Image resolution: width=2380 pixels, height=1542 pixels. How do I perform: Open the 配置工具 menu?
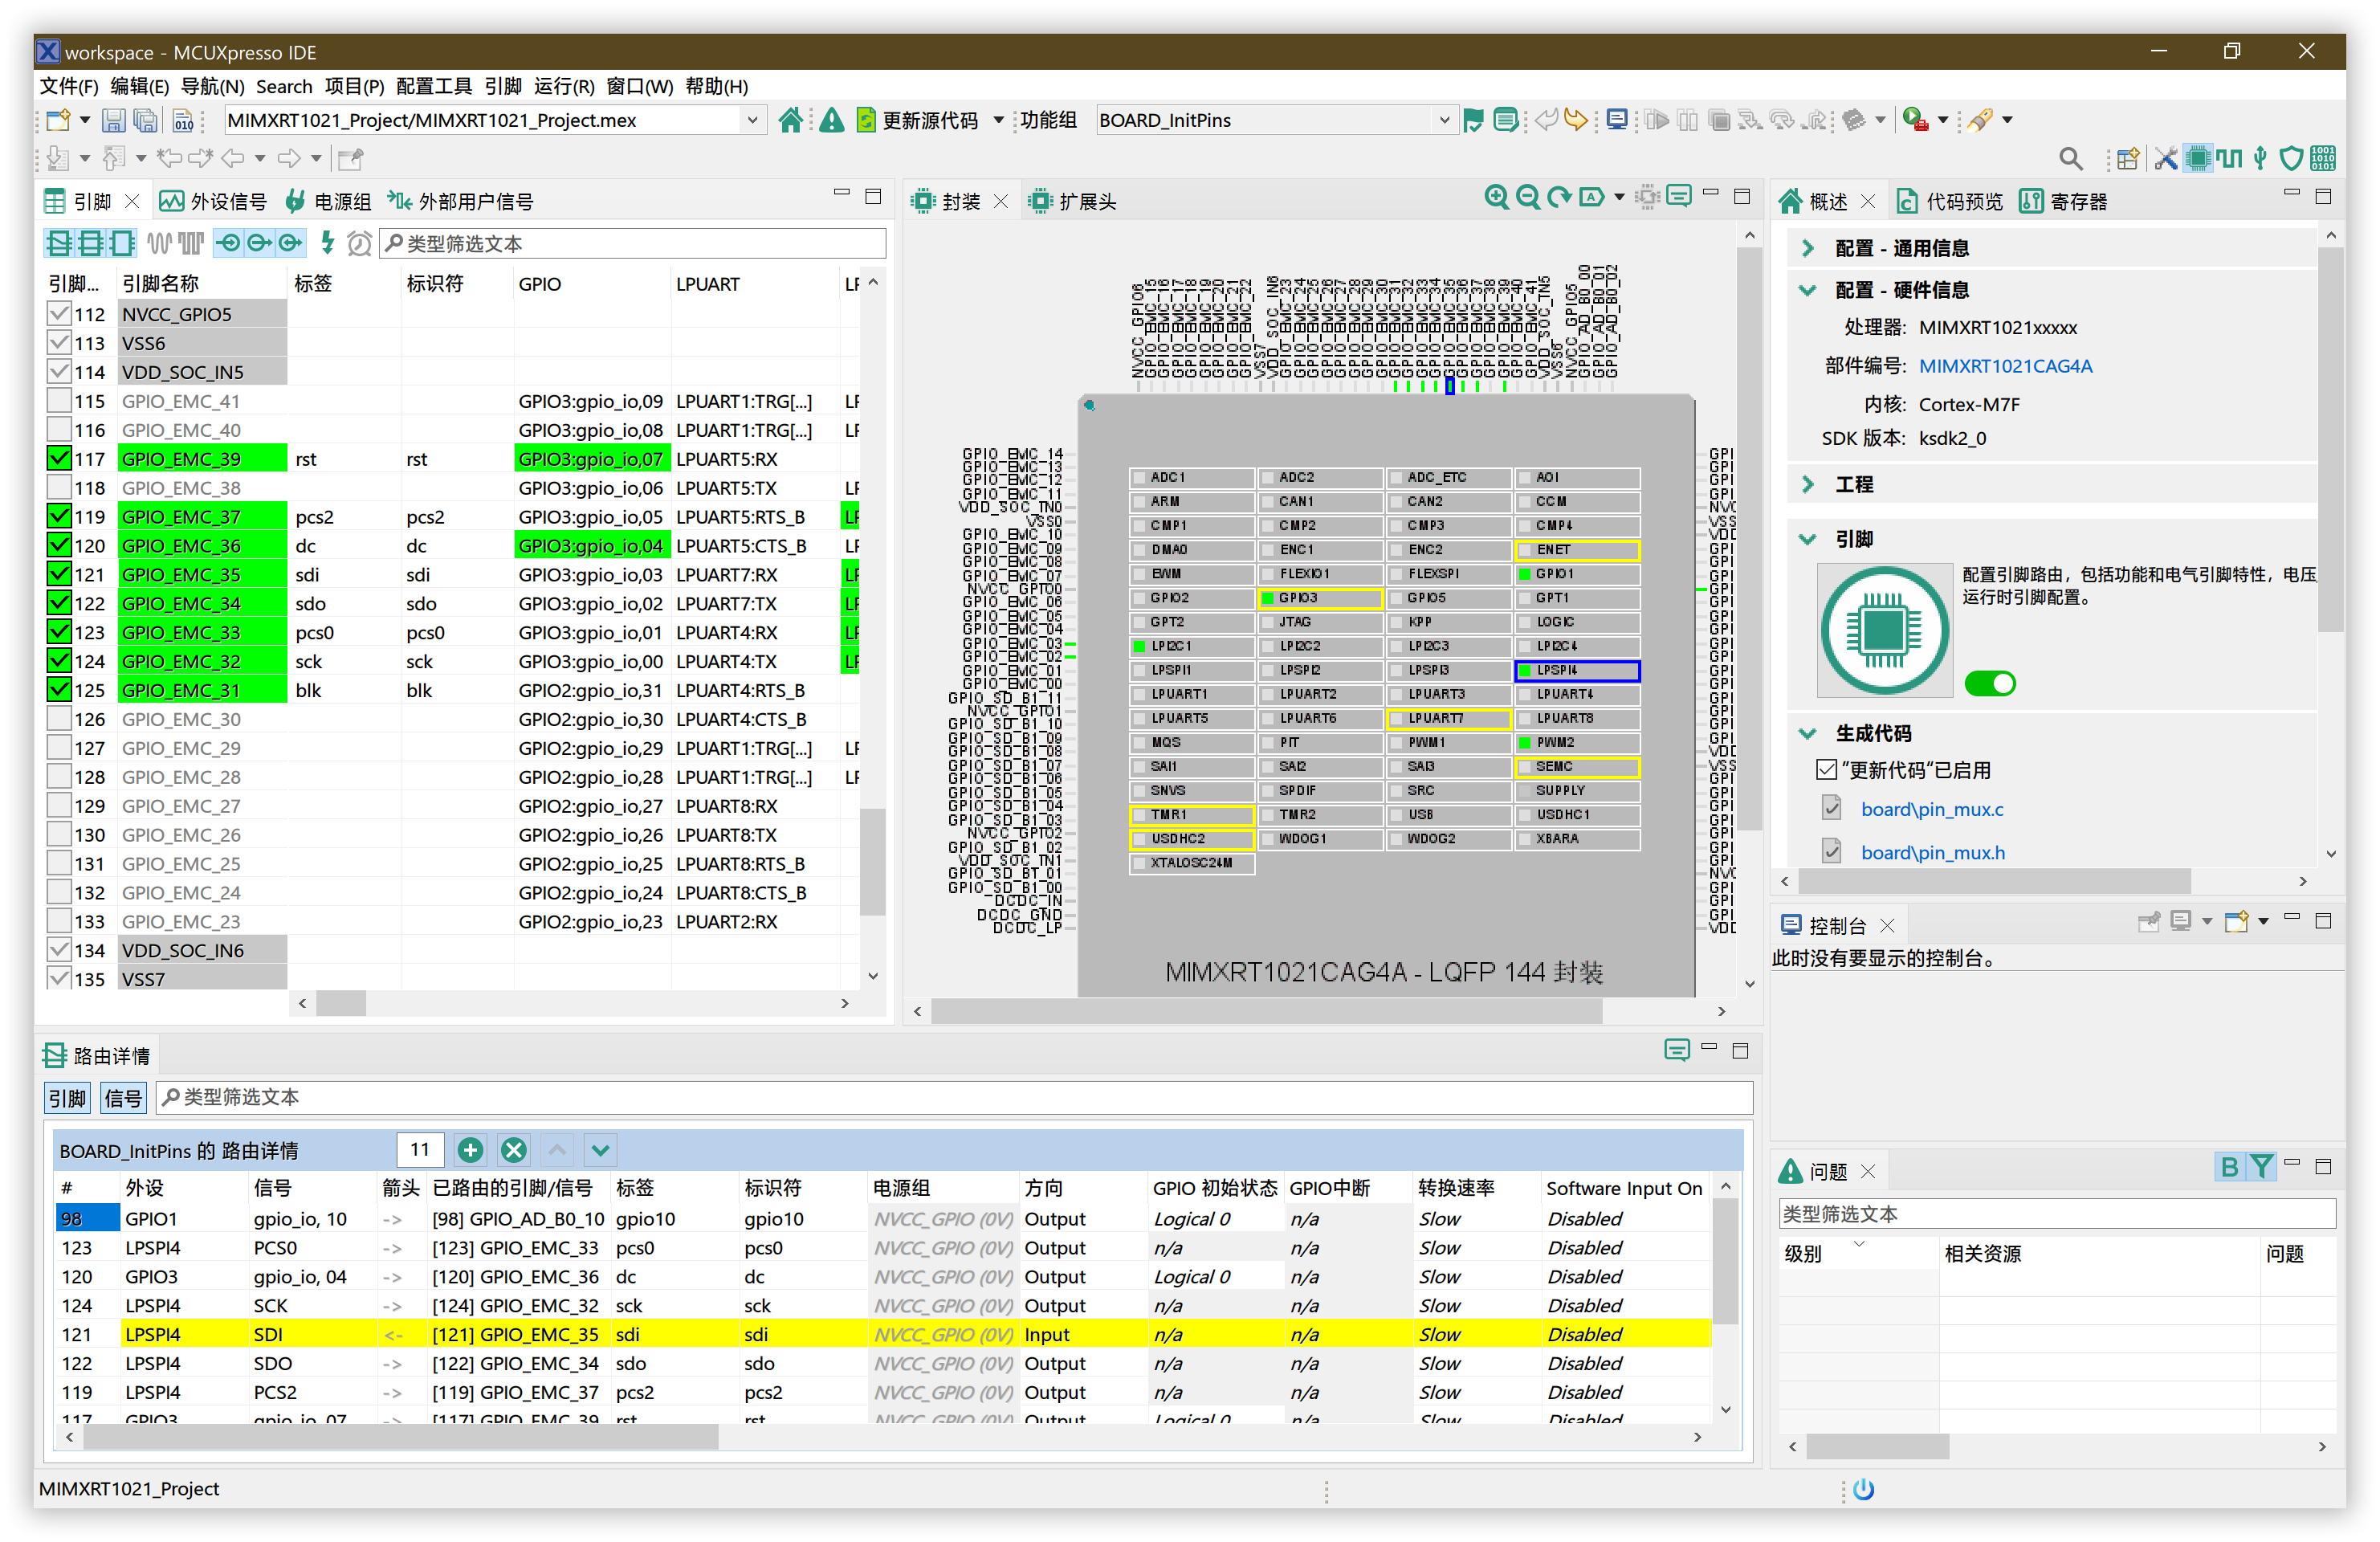click(434, 86)
